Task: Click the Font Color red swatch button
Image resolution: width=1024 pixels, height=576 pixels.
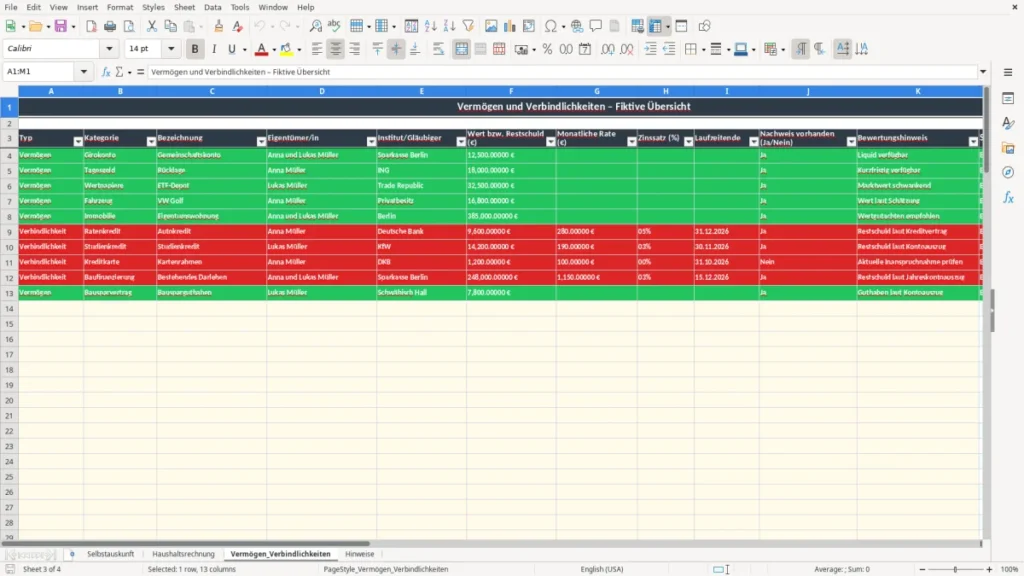Action: pos(261,49)
